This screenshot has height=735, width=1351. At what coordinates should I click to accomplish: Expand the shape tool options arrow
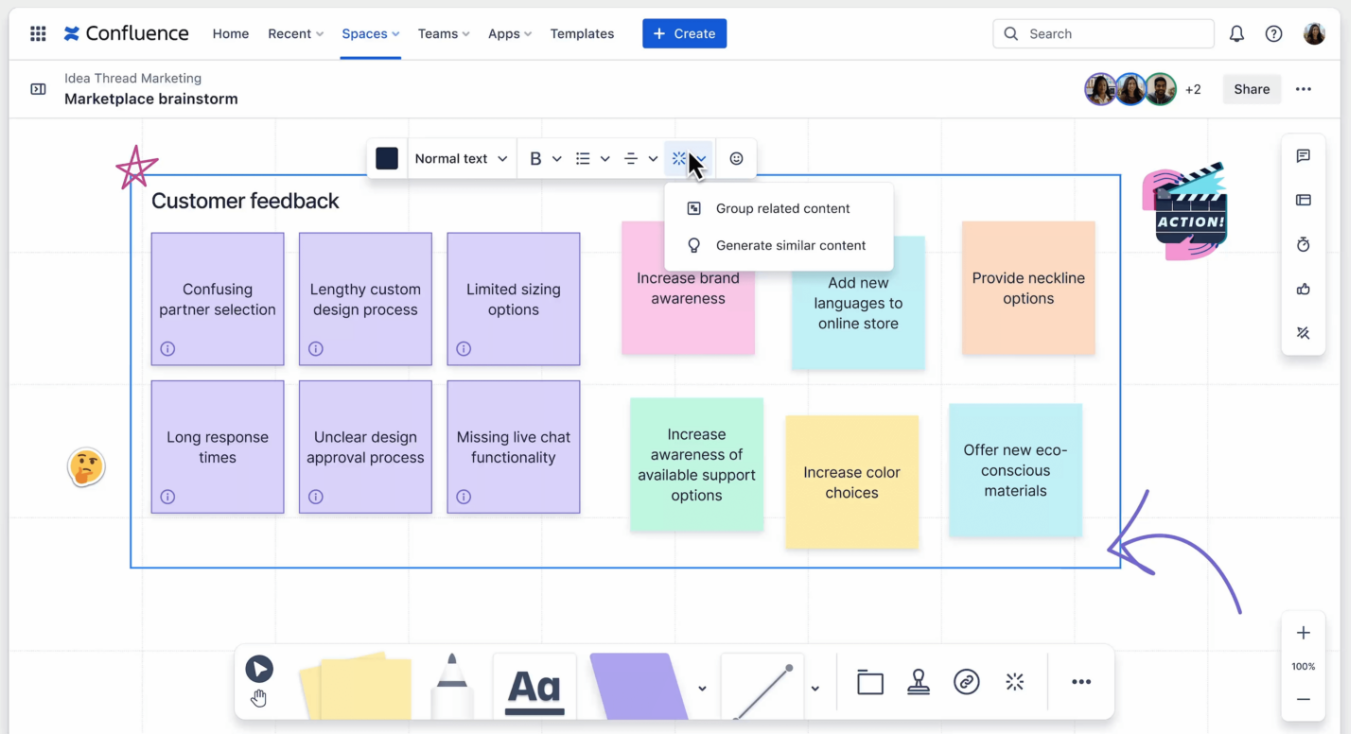(702, 688)
